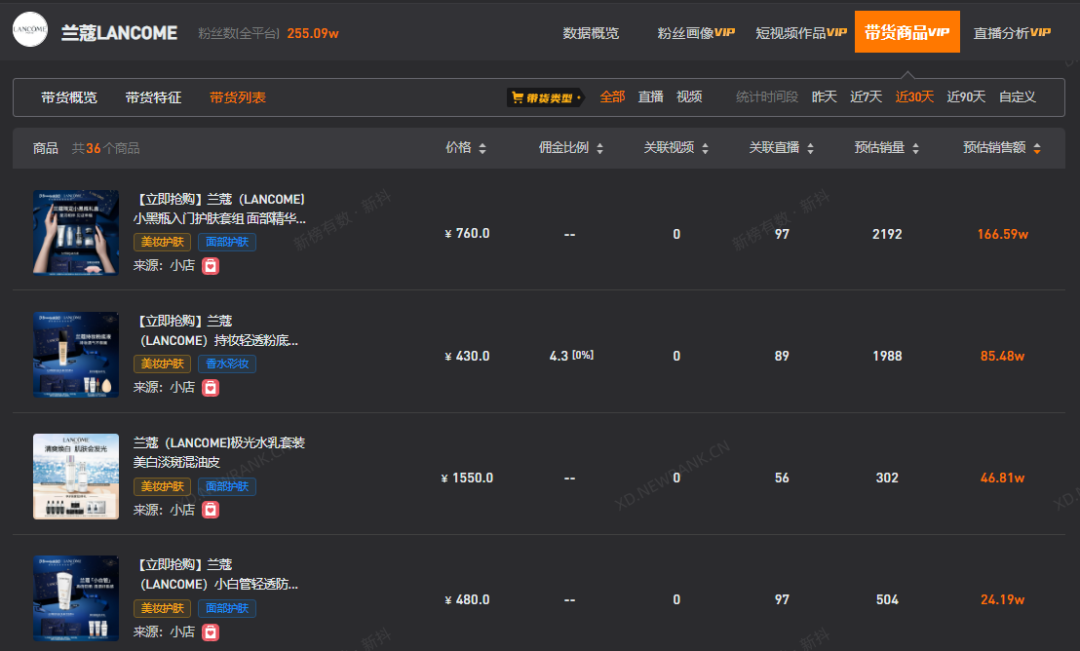Click follower count 255.09w
The width and height of the screenshot is (1080, 651).
click(x=313, y=33)
